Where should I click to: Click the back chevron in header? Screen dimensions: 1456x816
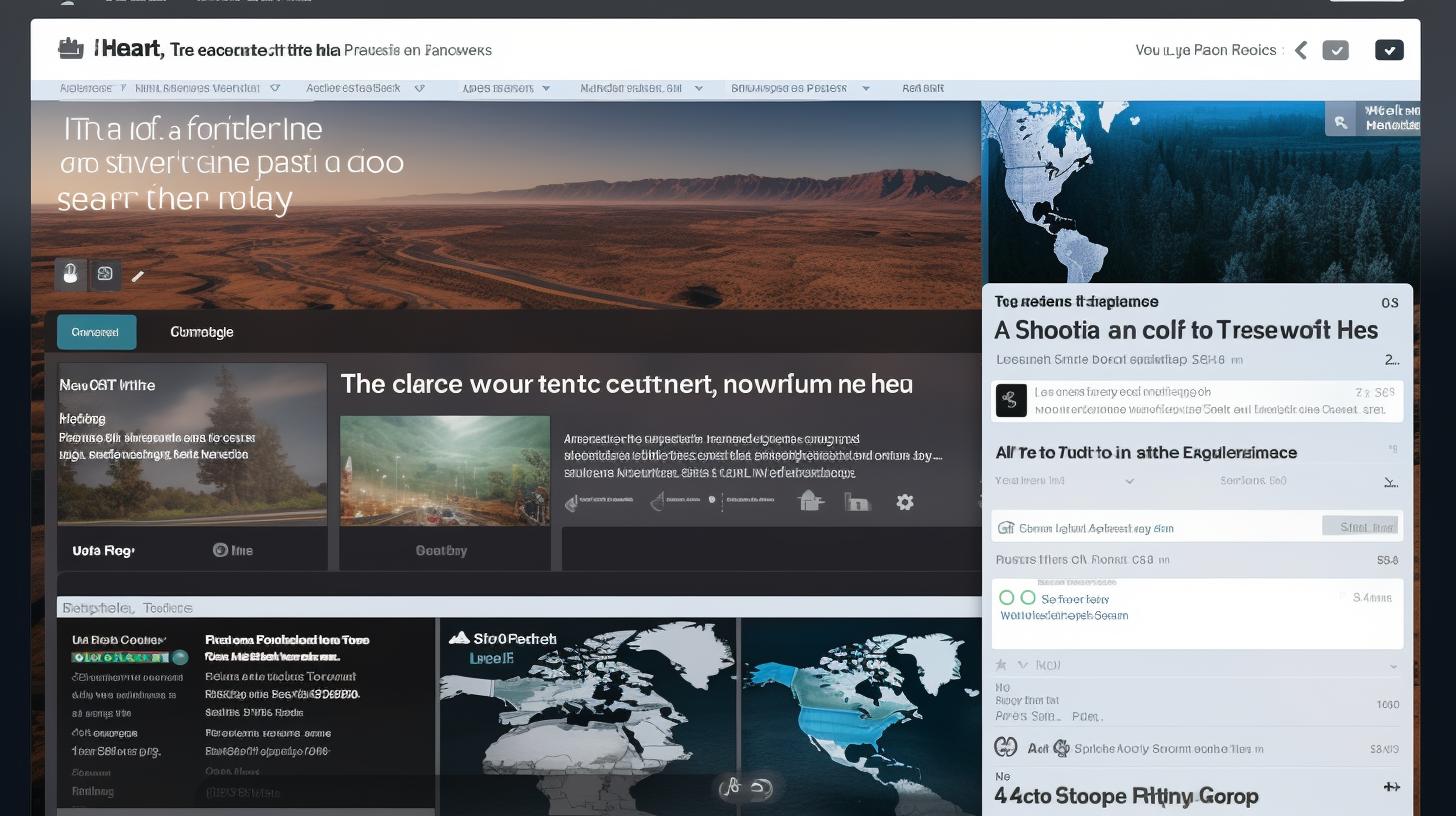coord(1301,50)
